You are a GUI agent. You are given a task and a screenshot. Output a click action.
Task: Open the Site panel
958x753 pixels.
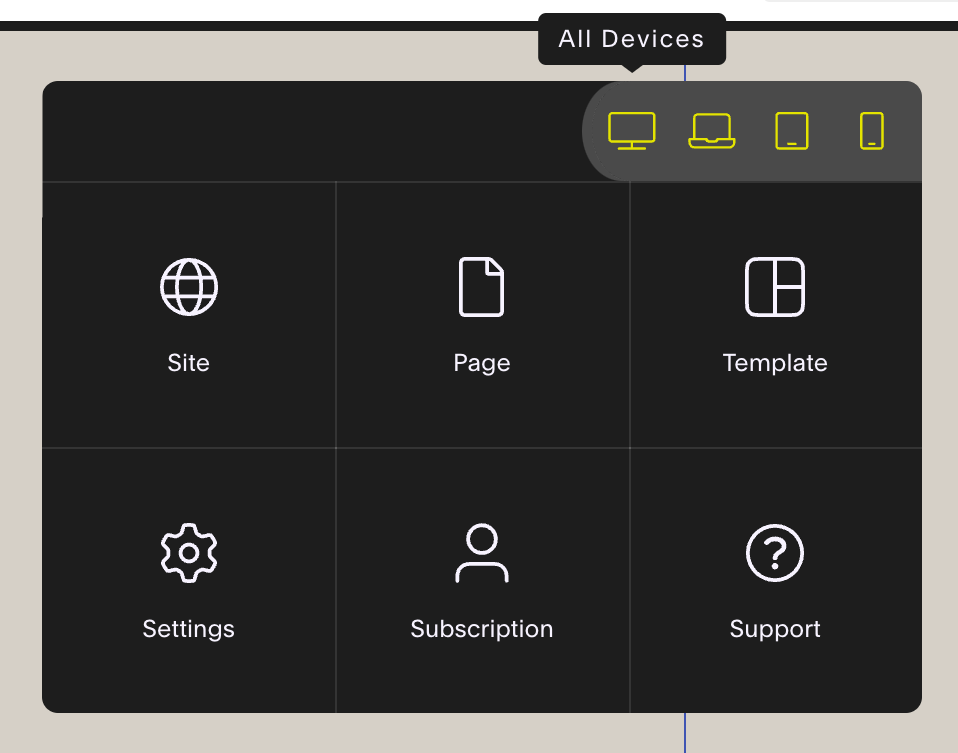[188, 315]
